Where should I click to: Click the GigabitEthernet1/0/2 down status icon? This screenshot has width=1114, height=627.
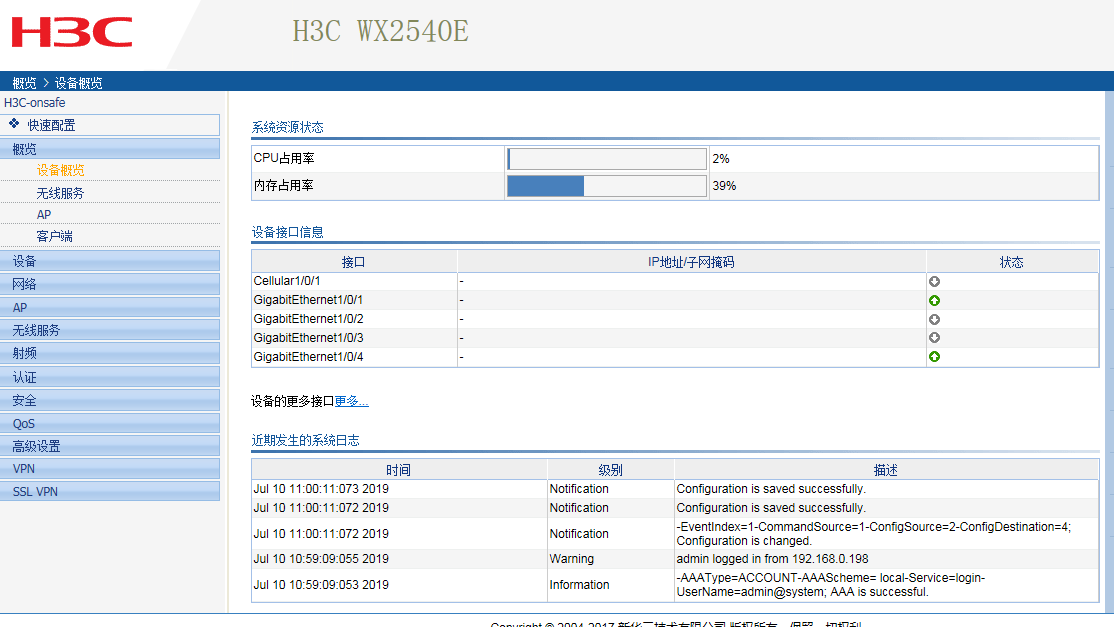[x=934, y=320]
